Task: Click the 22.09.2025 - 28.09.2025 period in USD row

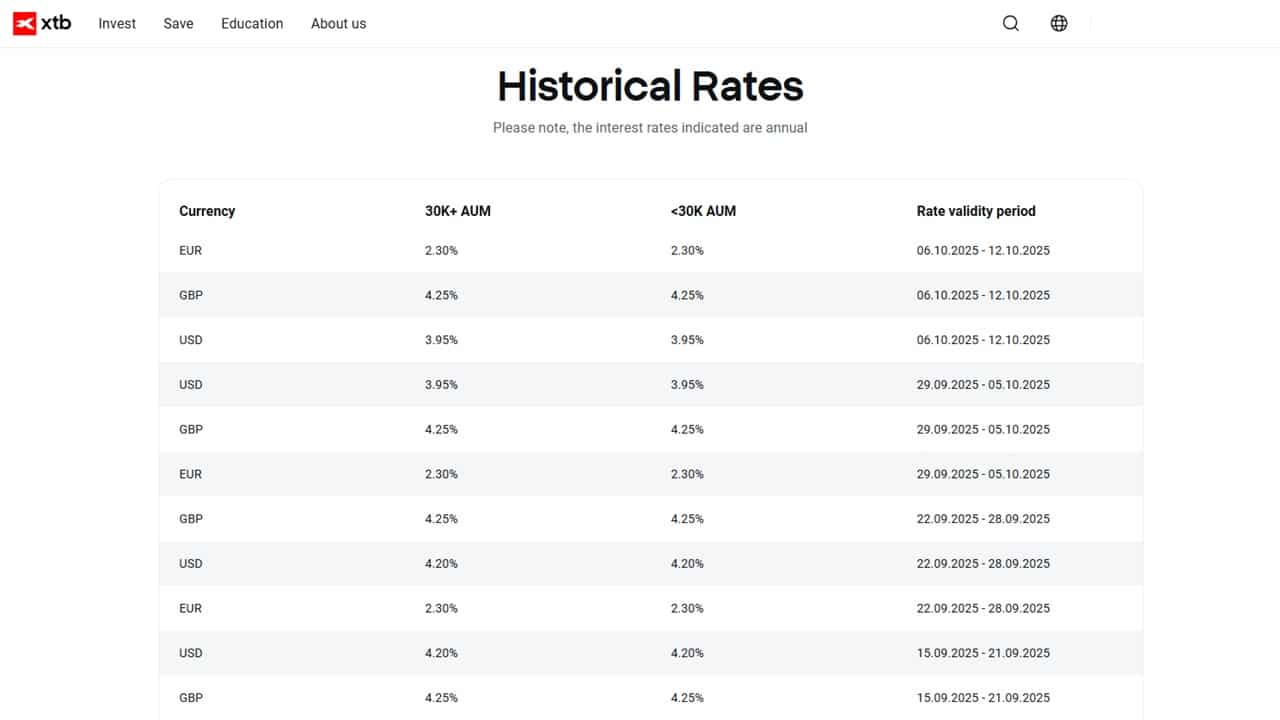Action: point(983,563)
